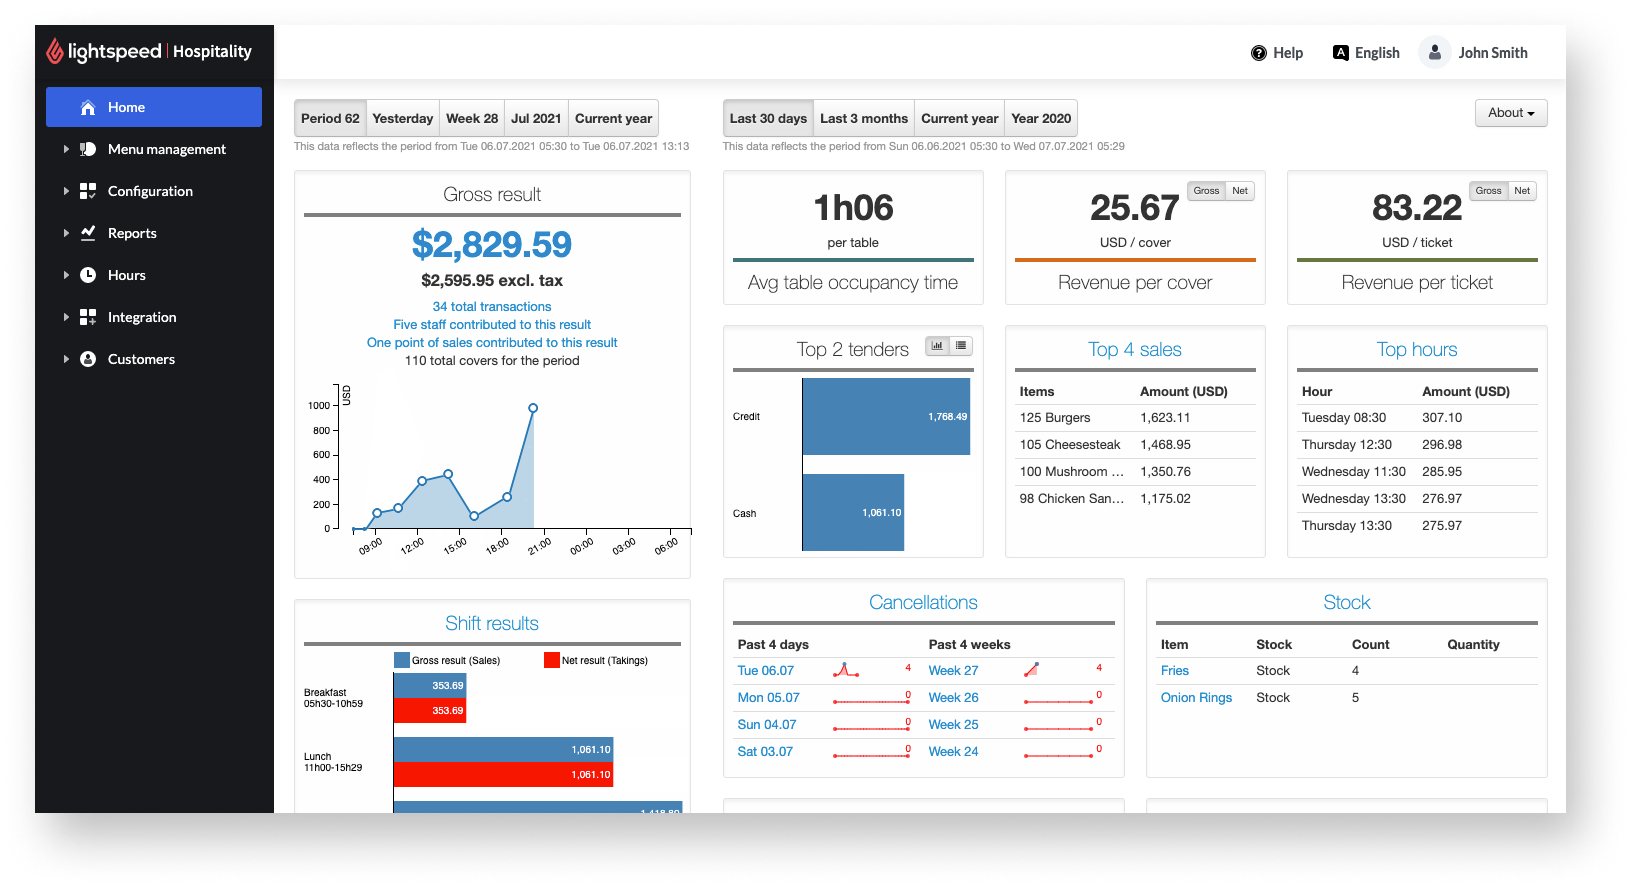
Task: Select Net on Revenue per cover
Action: (1240, 191)
